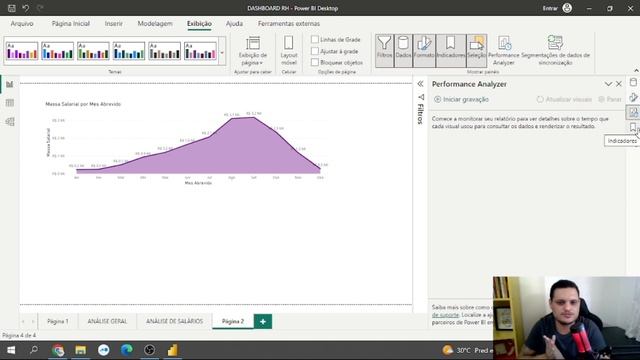Open the Data table view in sidebar
640x360 pixels.
pyautogui.click(x=9, y=103)
